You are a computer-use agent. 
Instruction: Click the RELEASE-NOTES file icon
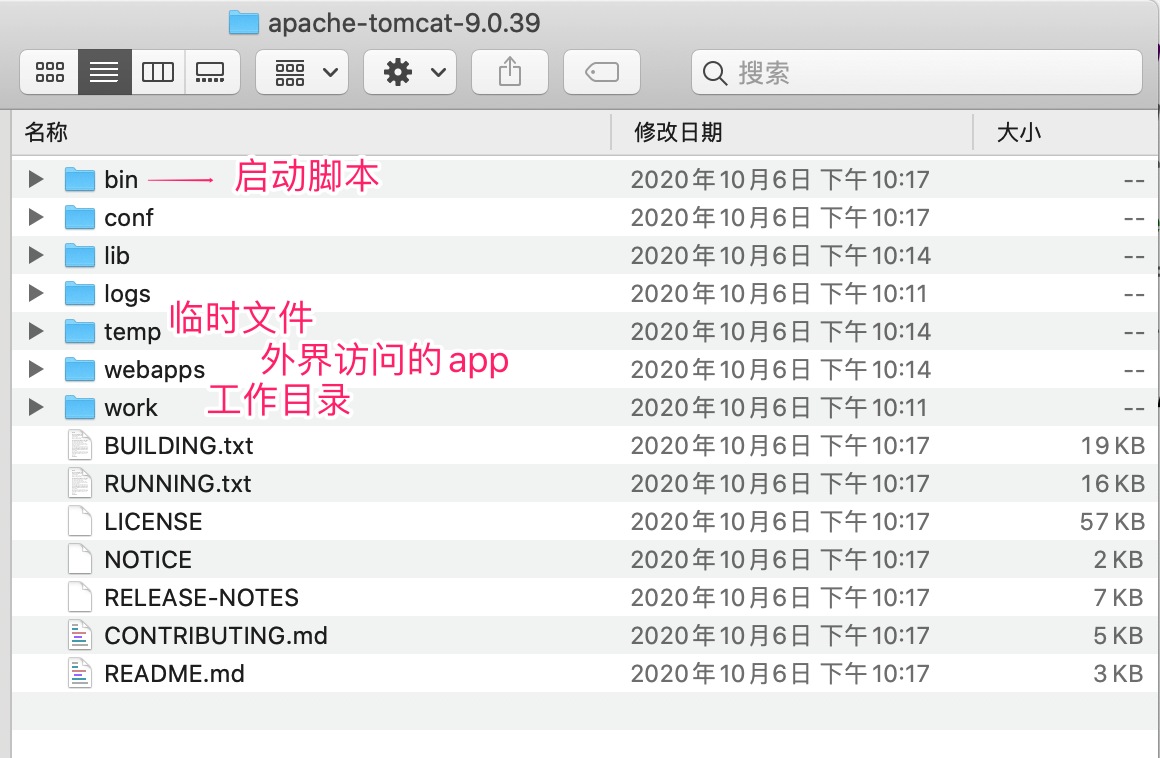pyautogui.click(x=80, y=597)
